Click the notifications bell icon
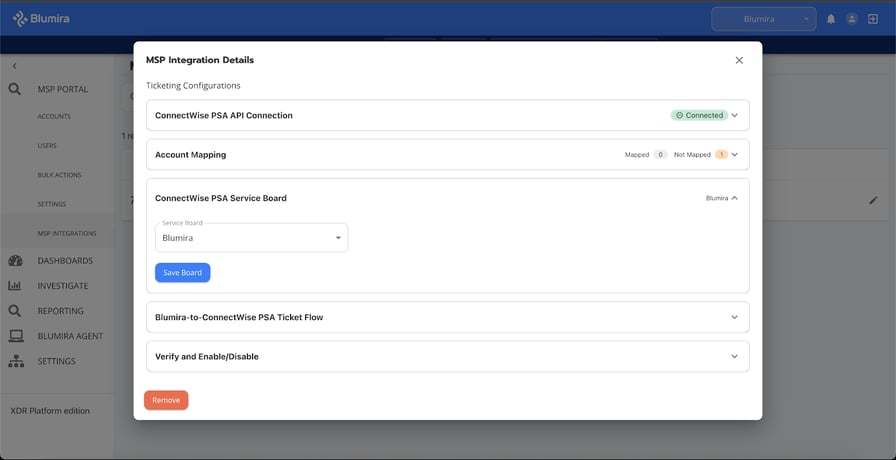This screenshot has height=460, width=896. [830, 19]
